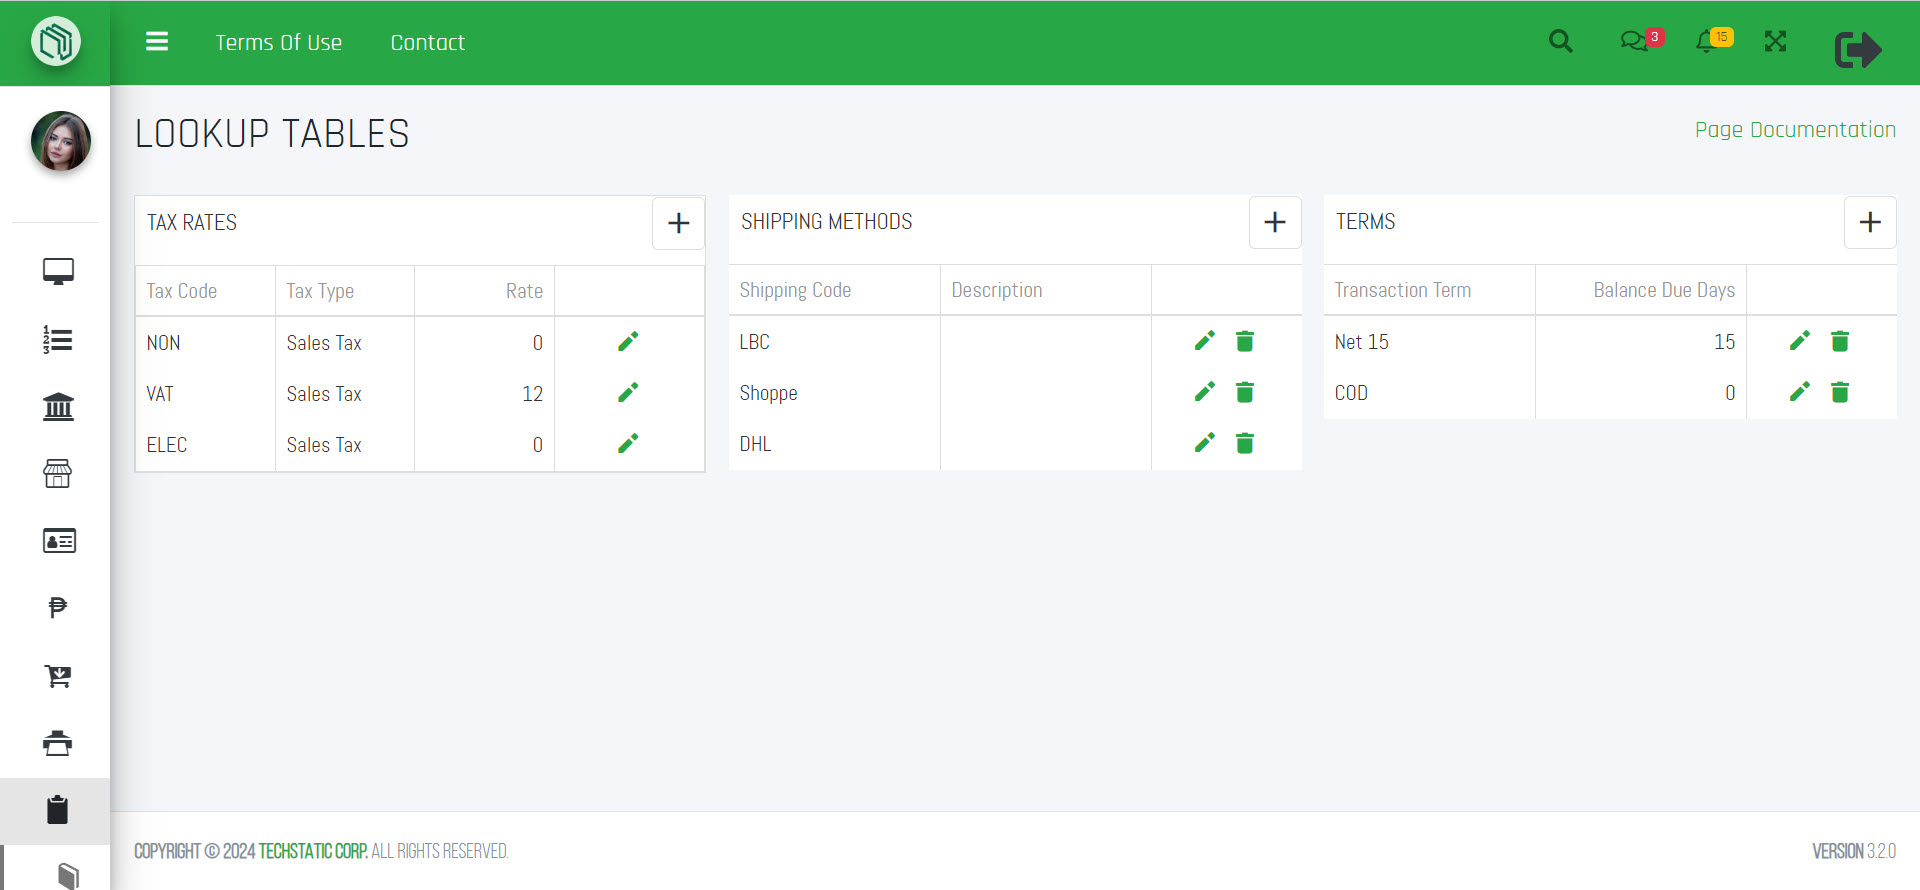Edit the Net 15 term
The height and width of the screenshot is (890, 1920).
[x=1799, y=342]
